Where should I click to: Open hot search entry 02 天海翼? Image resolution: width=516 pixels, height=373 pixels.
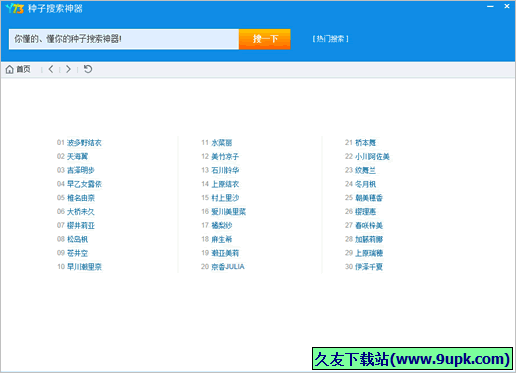(78, 156)
